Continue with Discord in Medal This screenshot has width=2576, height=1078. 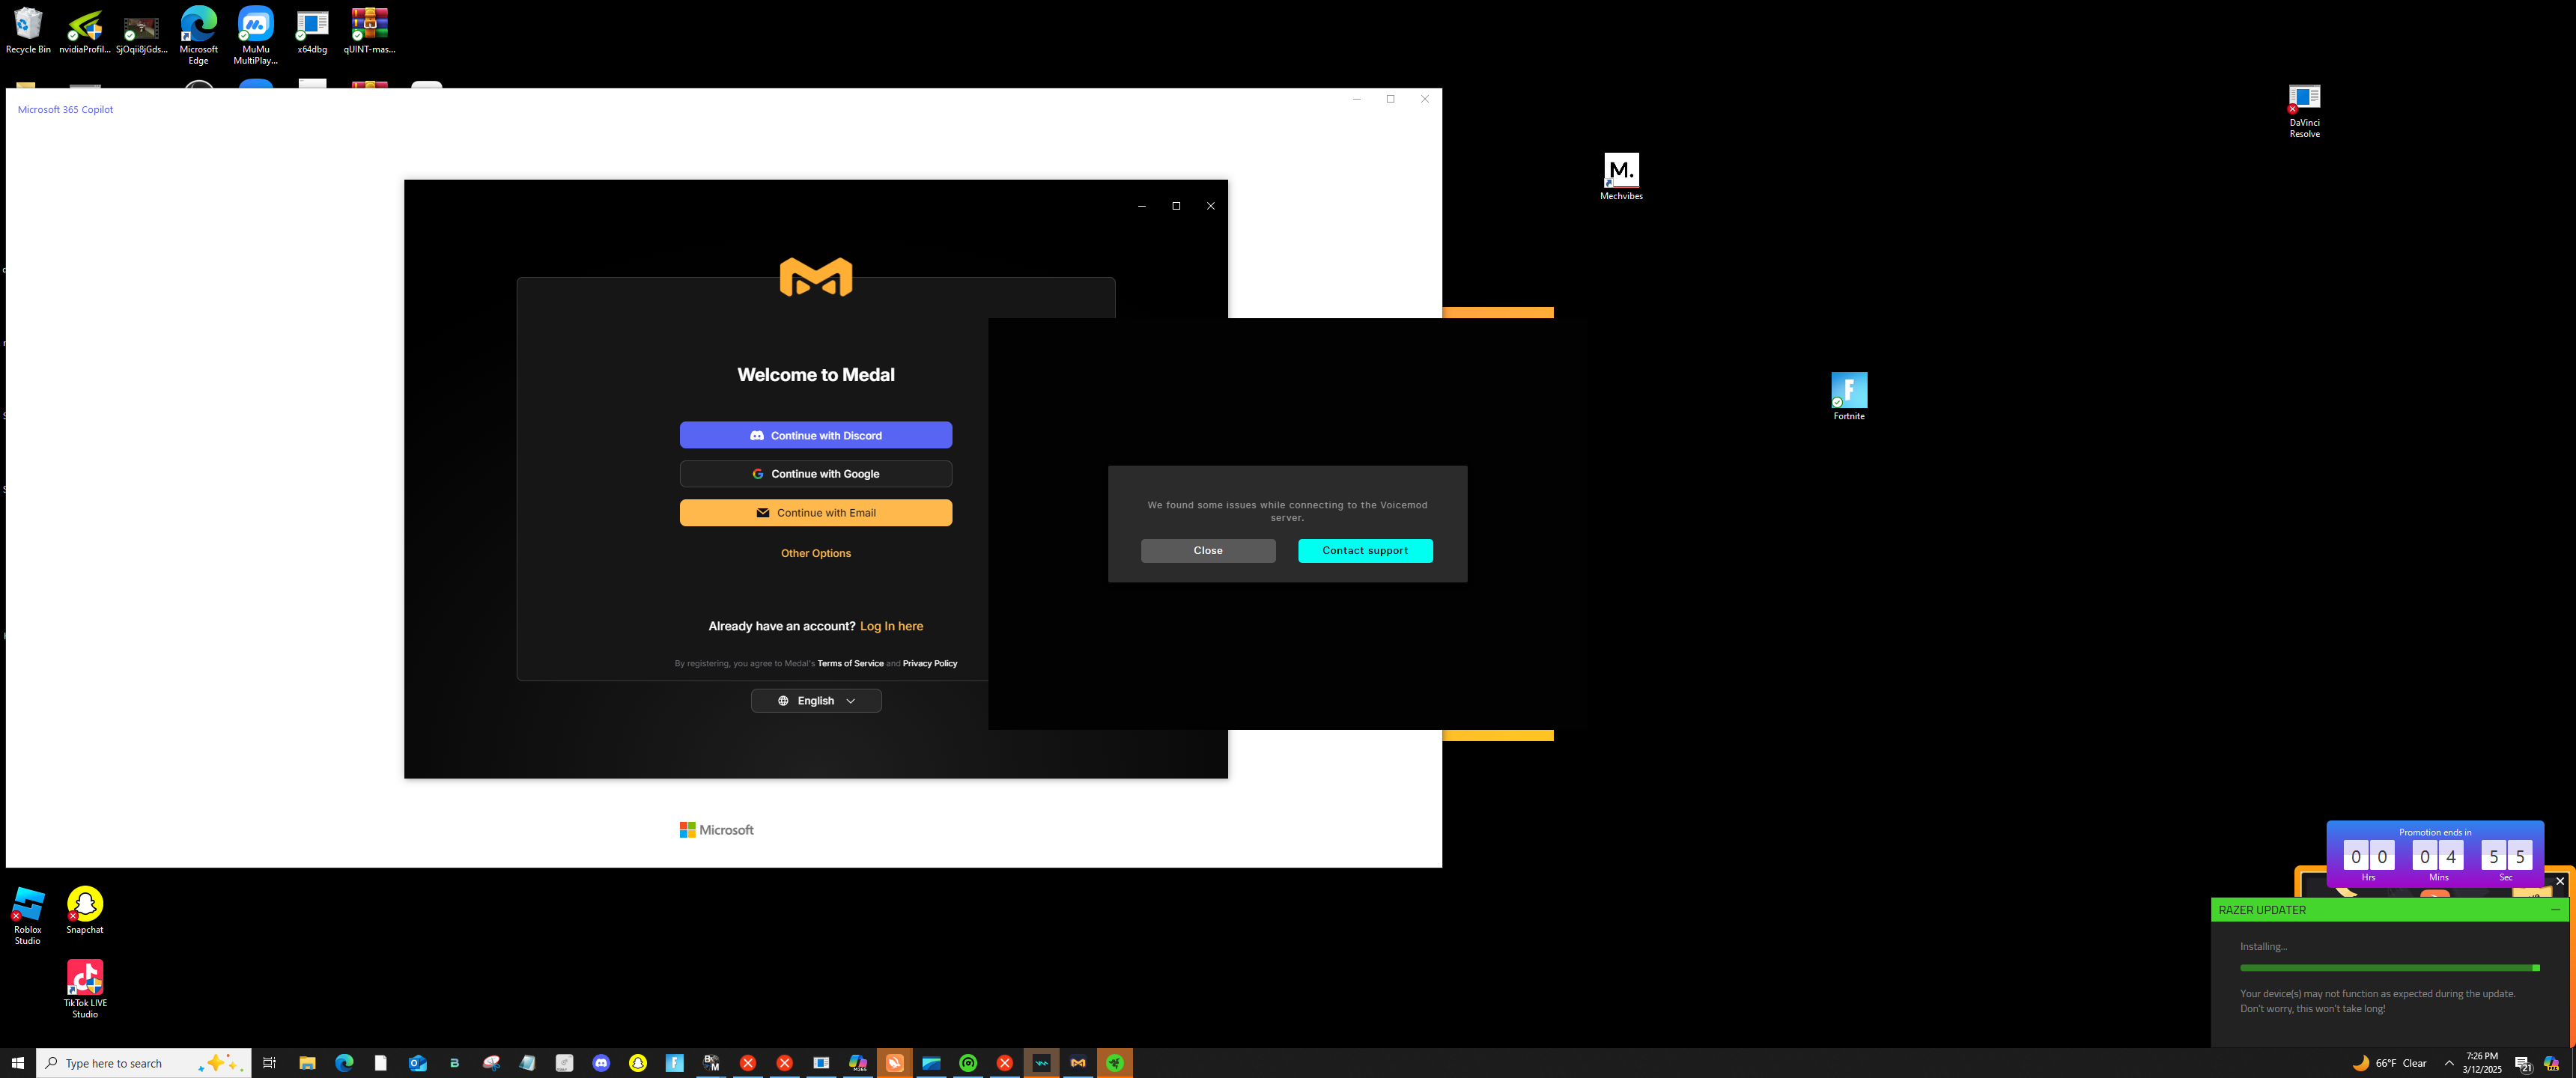816,435
